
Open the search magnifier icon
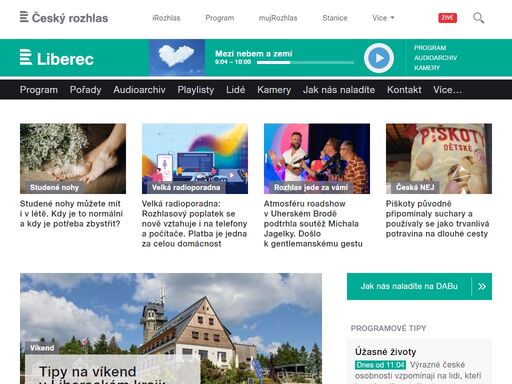pos(478,18)
